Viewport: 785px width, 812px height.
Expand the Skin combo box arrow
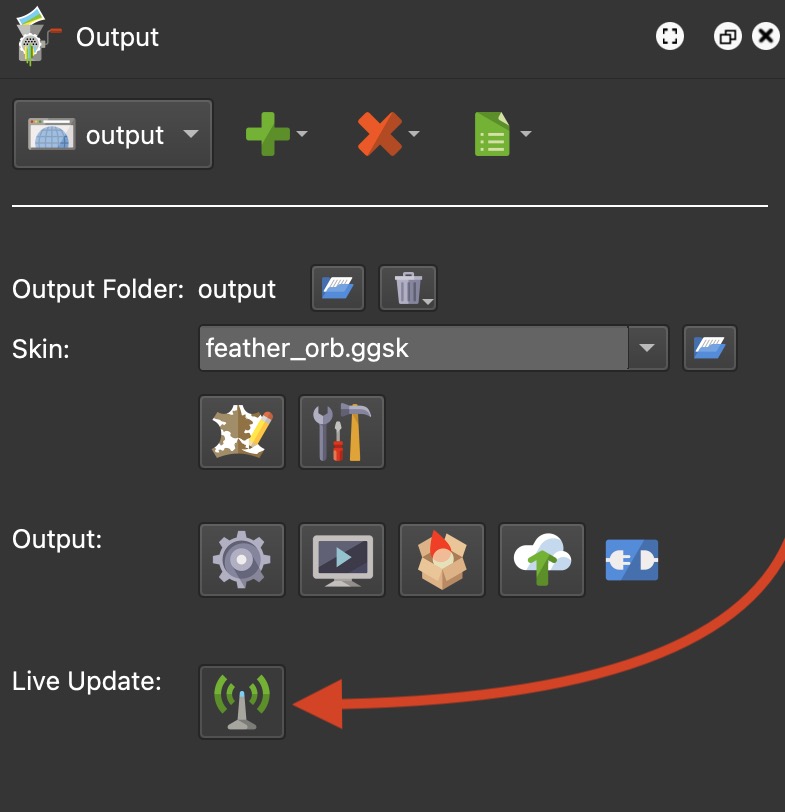647,348
